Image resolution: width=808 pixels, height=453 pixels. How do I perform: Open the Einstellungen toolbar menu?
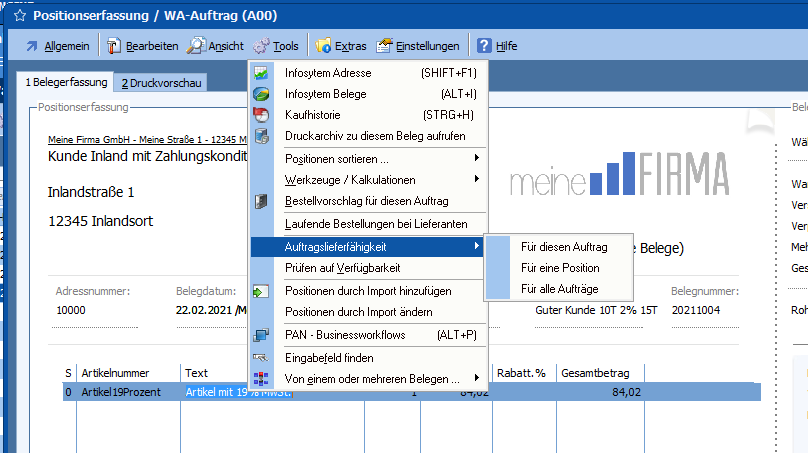[418, 46]
